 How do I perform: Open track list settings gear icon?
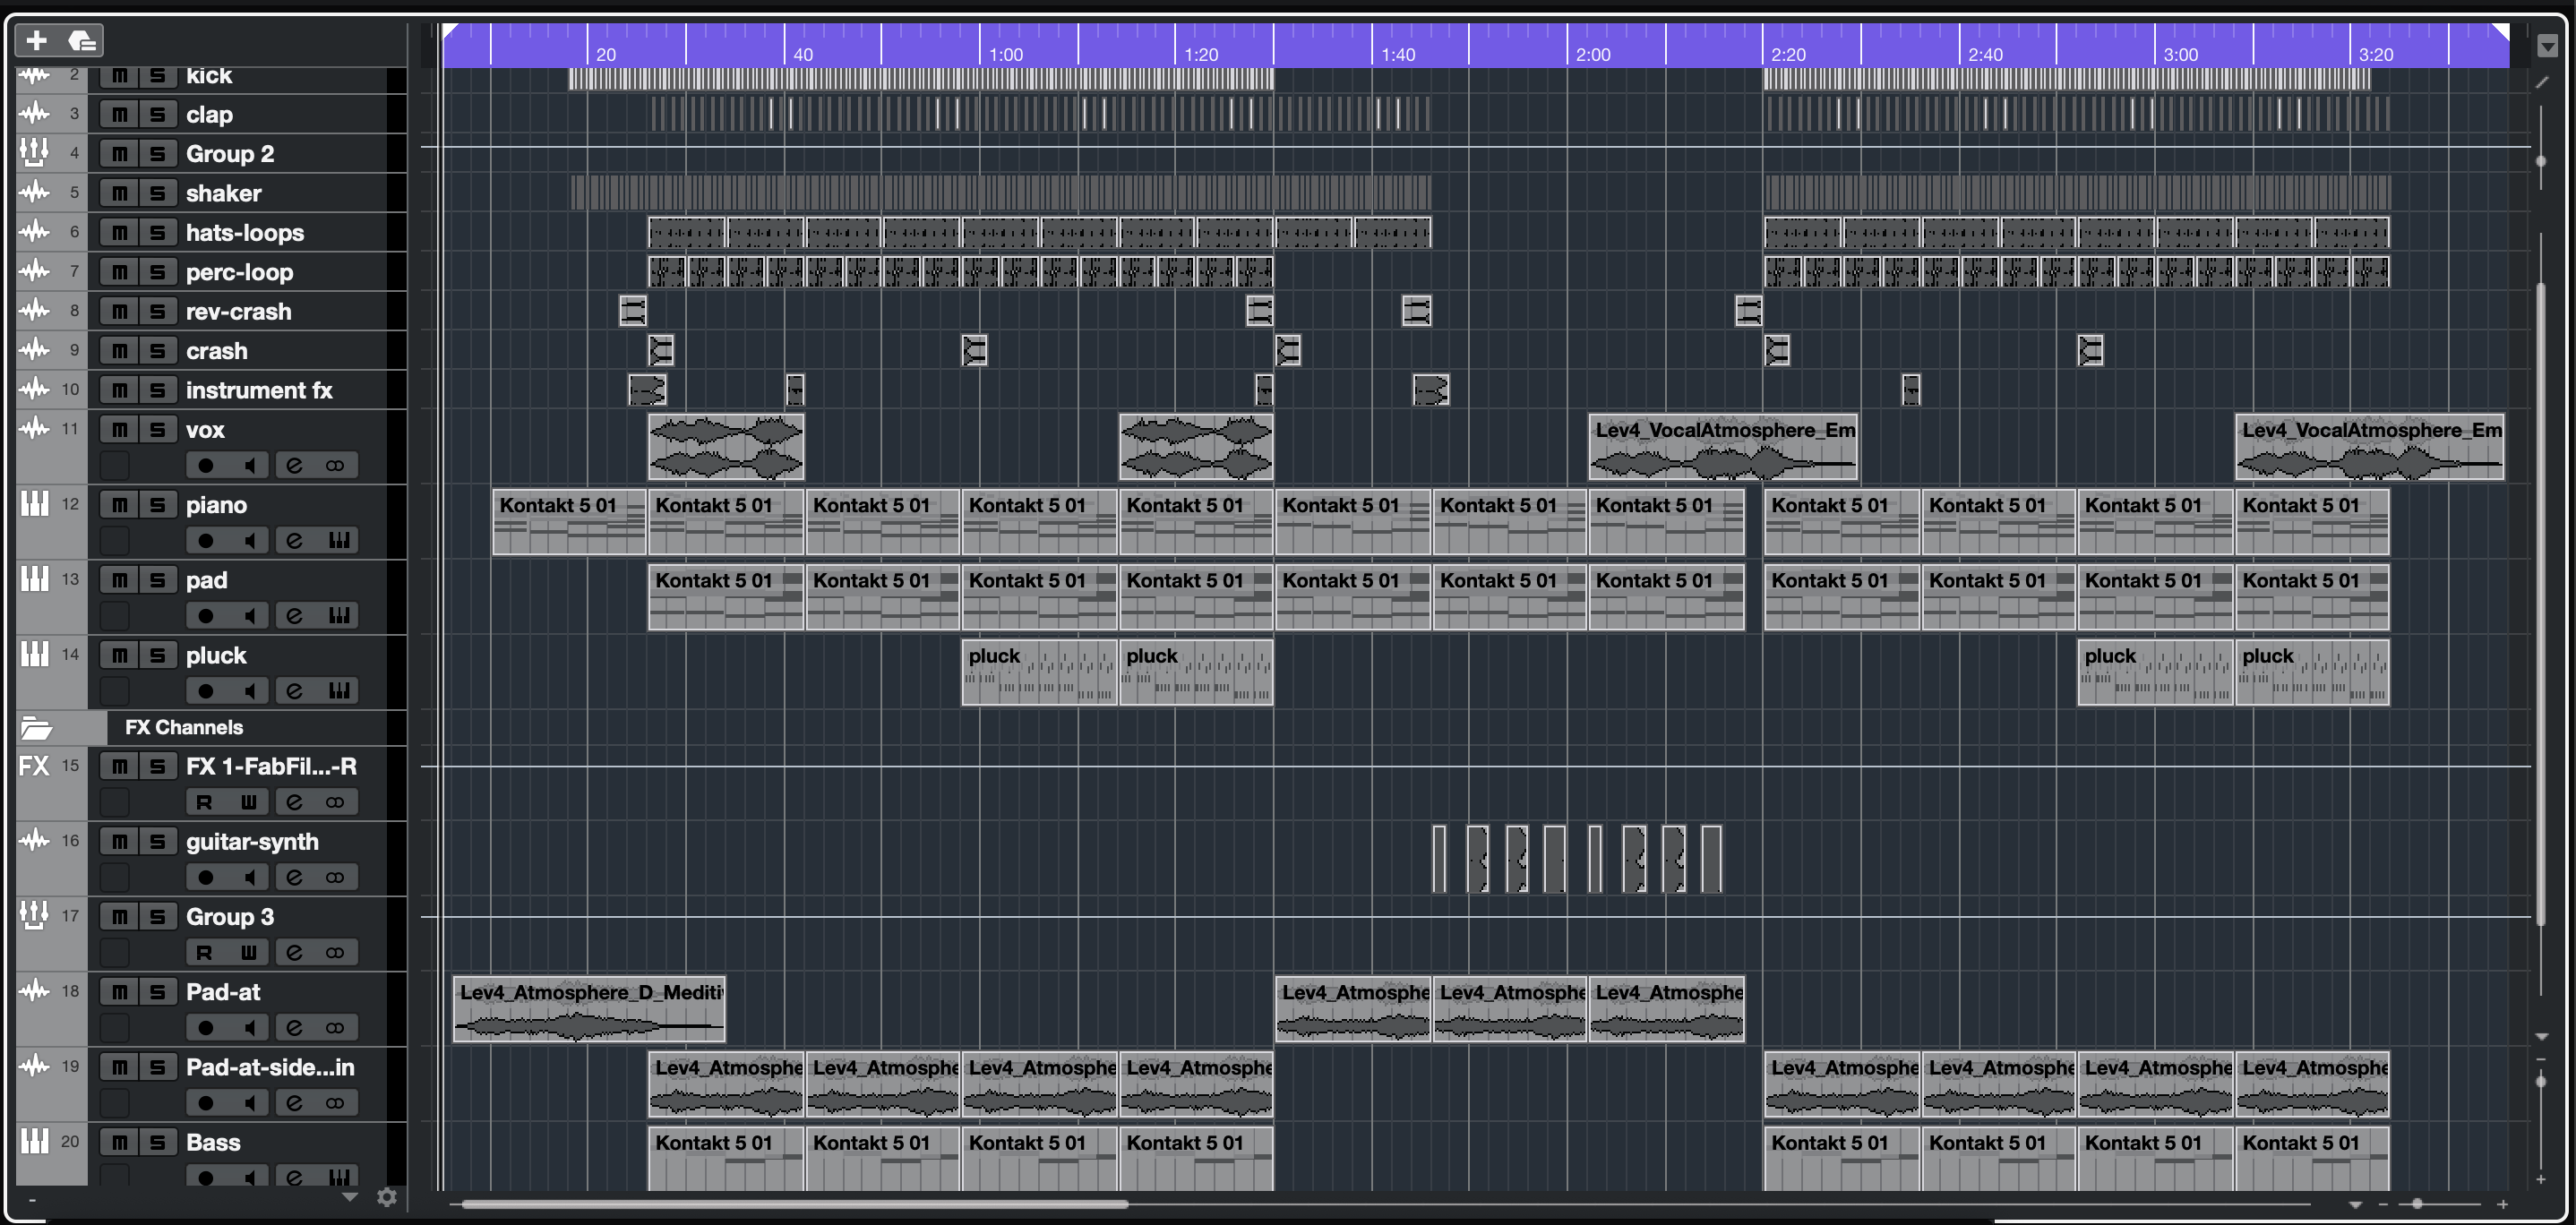pyautogui.click(x=387, y=1197)
